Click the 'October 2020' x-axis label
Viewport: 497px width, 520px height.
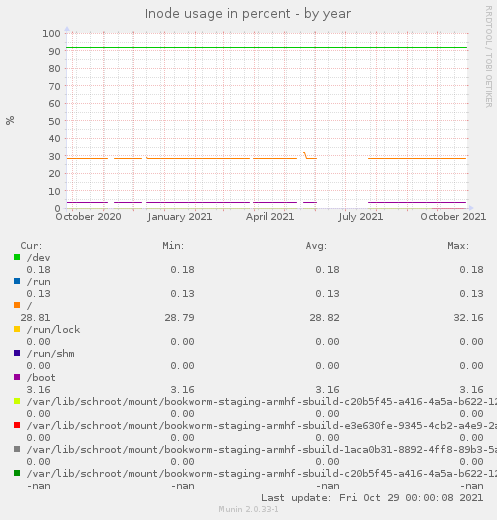pyautogui.click(x=88, y=217)
